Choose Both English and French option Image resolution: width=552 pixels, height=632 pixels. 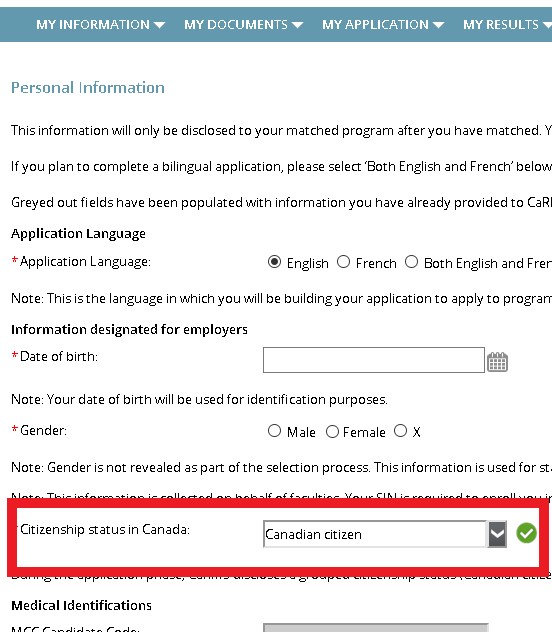pos(411,262)
